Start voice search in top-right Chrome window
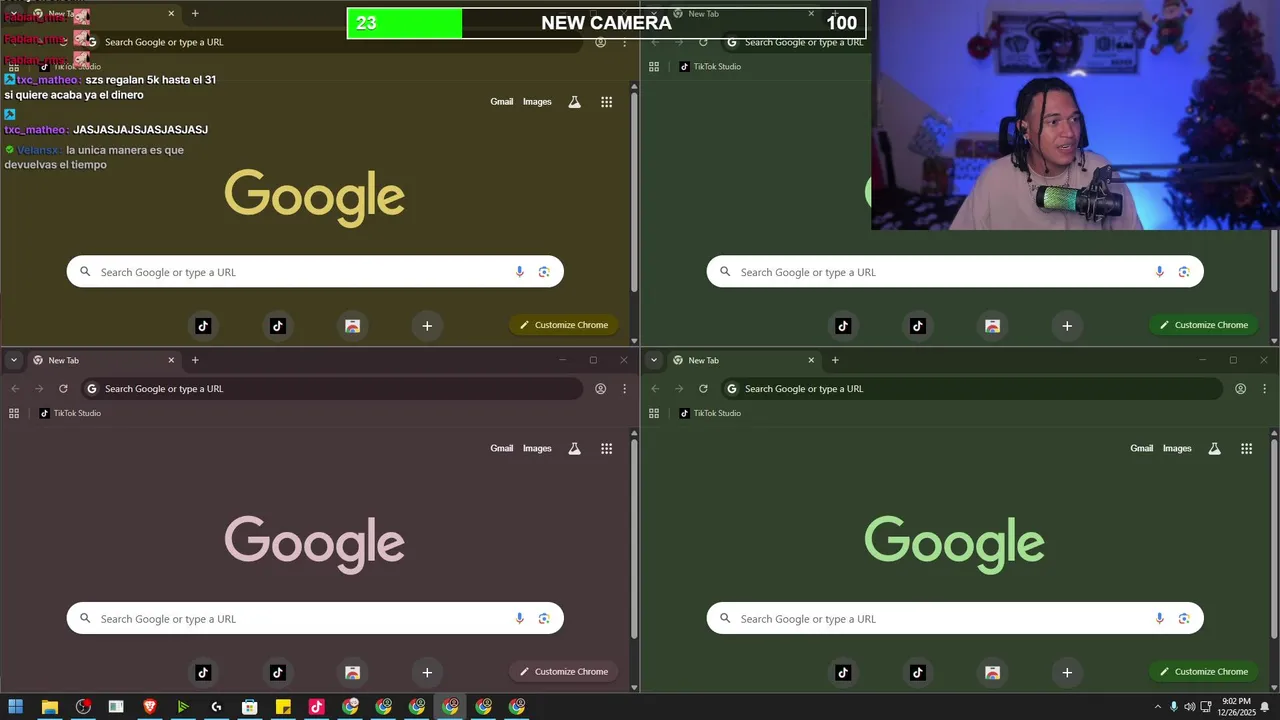This screenshot has height=720, width=1280. coord(1159,272)
